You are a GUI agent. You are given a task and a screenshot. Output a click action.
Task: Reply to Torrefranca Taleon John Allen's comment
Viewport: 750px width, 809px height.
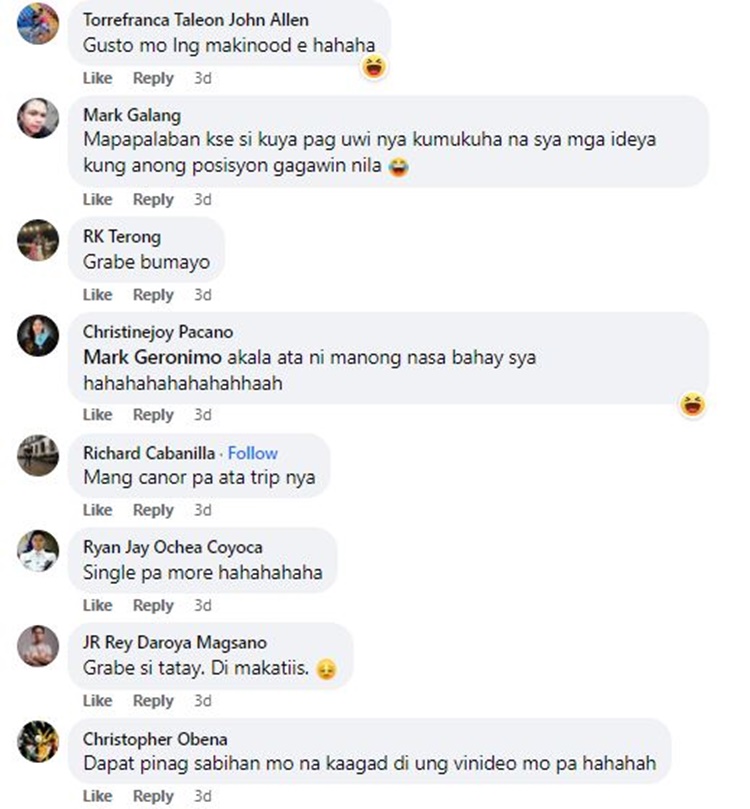[153, 78]
